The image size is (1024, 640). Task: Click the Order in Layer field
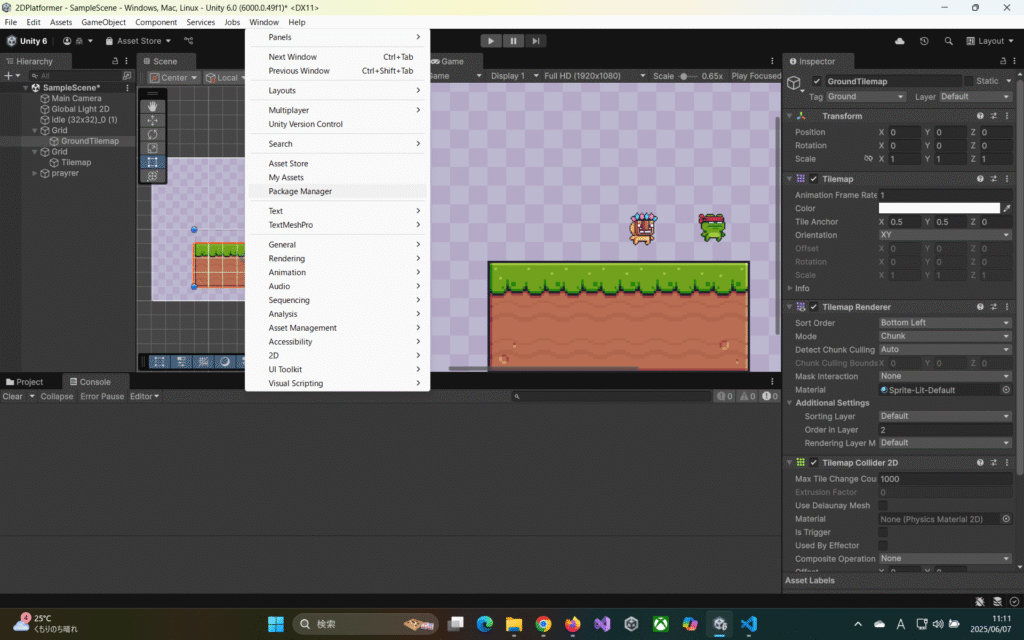pyautogui.click(x=945, y=430)
